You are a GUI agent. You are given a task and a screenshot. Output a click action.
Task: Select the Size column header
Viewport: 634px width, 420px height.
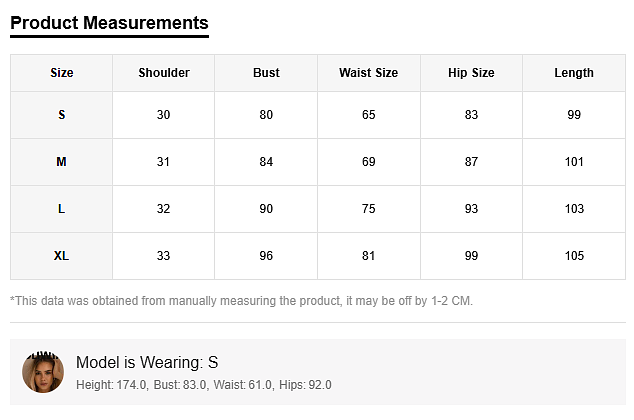tap(62, 73)
